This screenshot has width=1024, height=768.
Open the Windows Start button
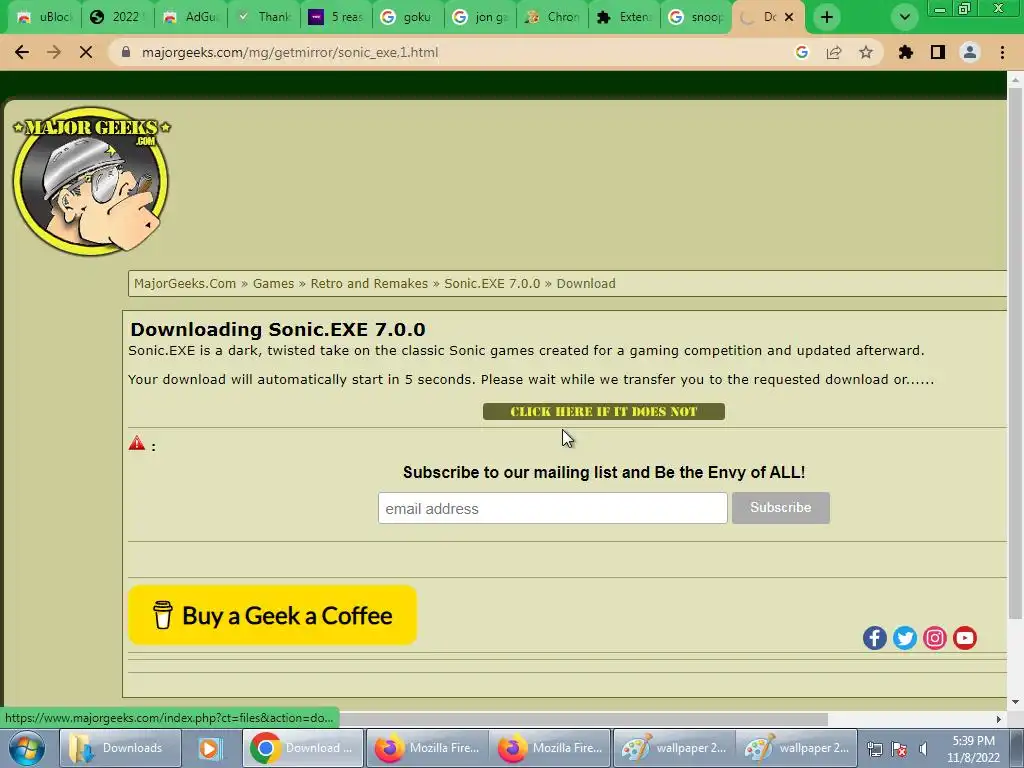[x=27, y=748]
